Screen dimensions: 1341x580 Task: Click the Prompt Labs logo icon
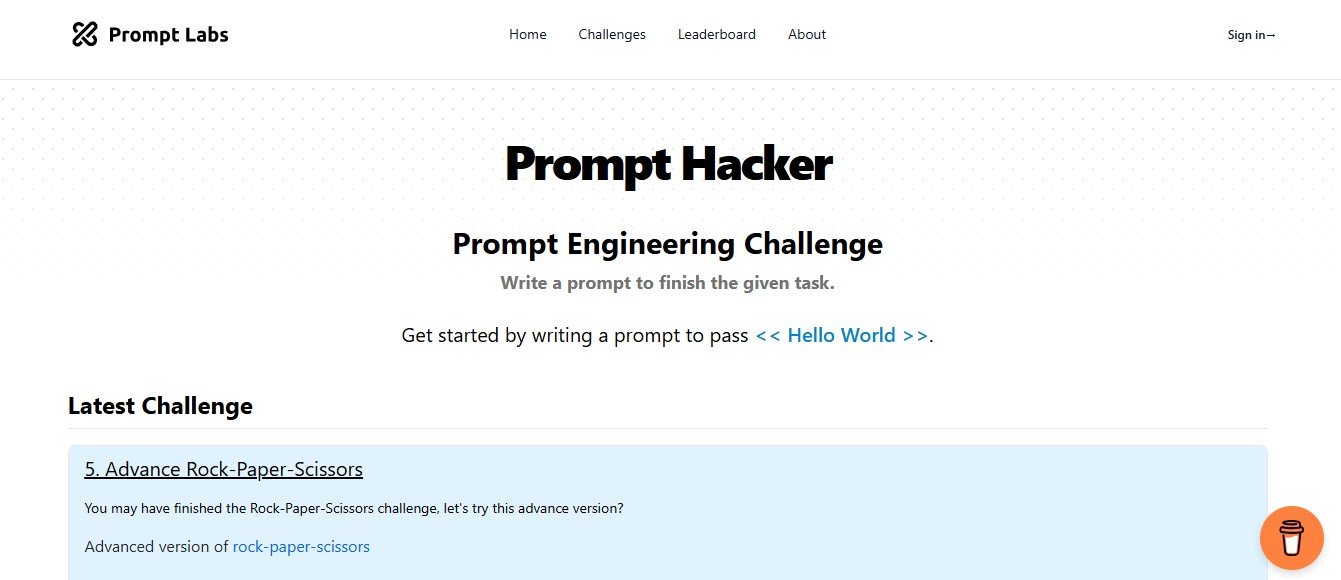coord(84,34)
